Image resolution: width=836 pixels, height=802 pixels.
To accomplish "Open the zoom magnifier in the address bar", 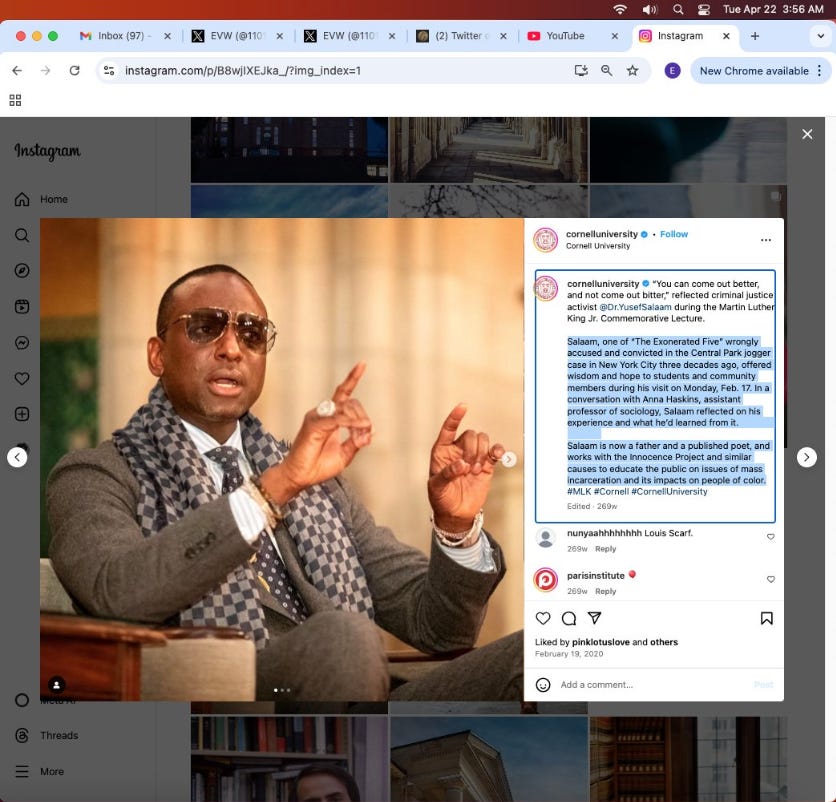I will point(607,71).
